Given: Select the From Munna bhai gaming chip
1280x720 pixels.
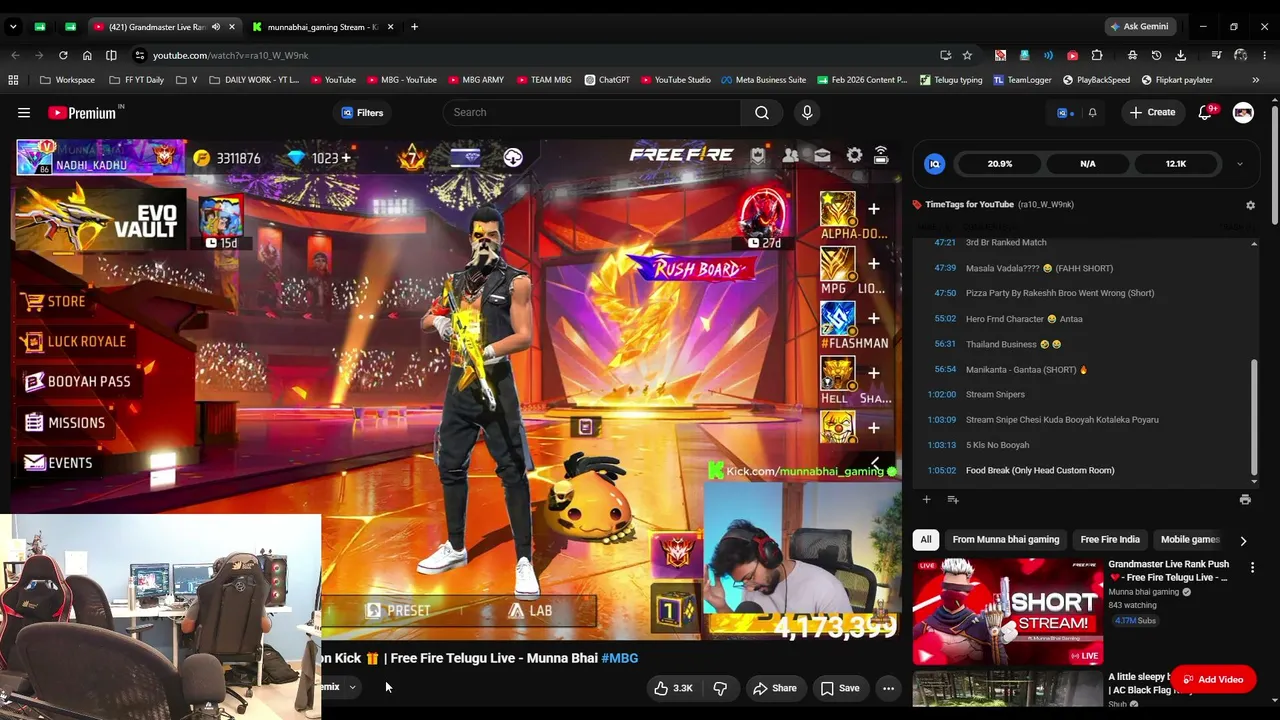Looking at the screenshot, I should [1006, 540].
